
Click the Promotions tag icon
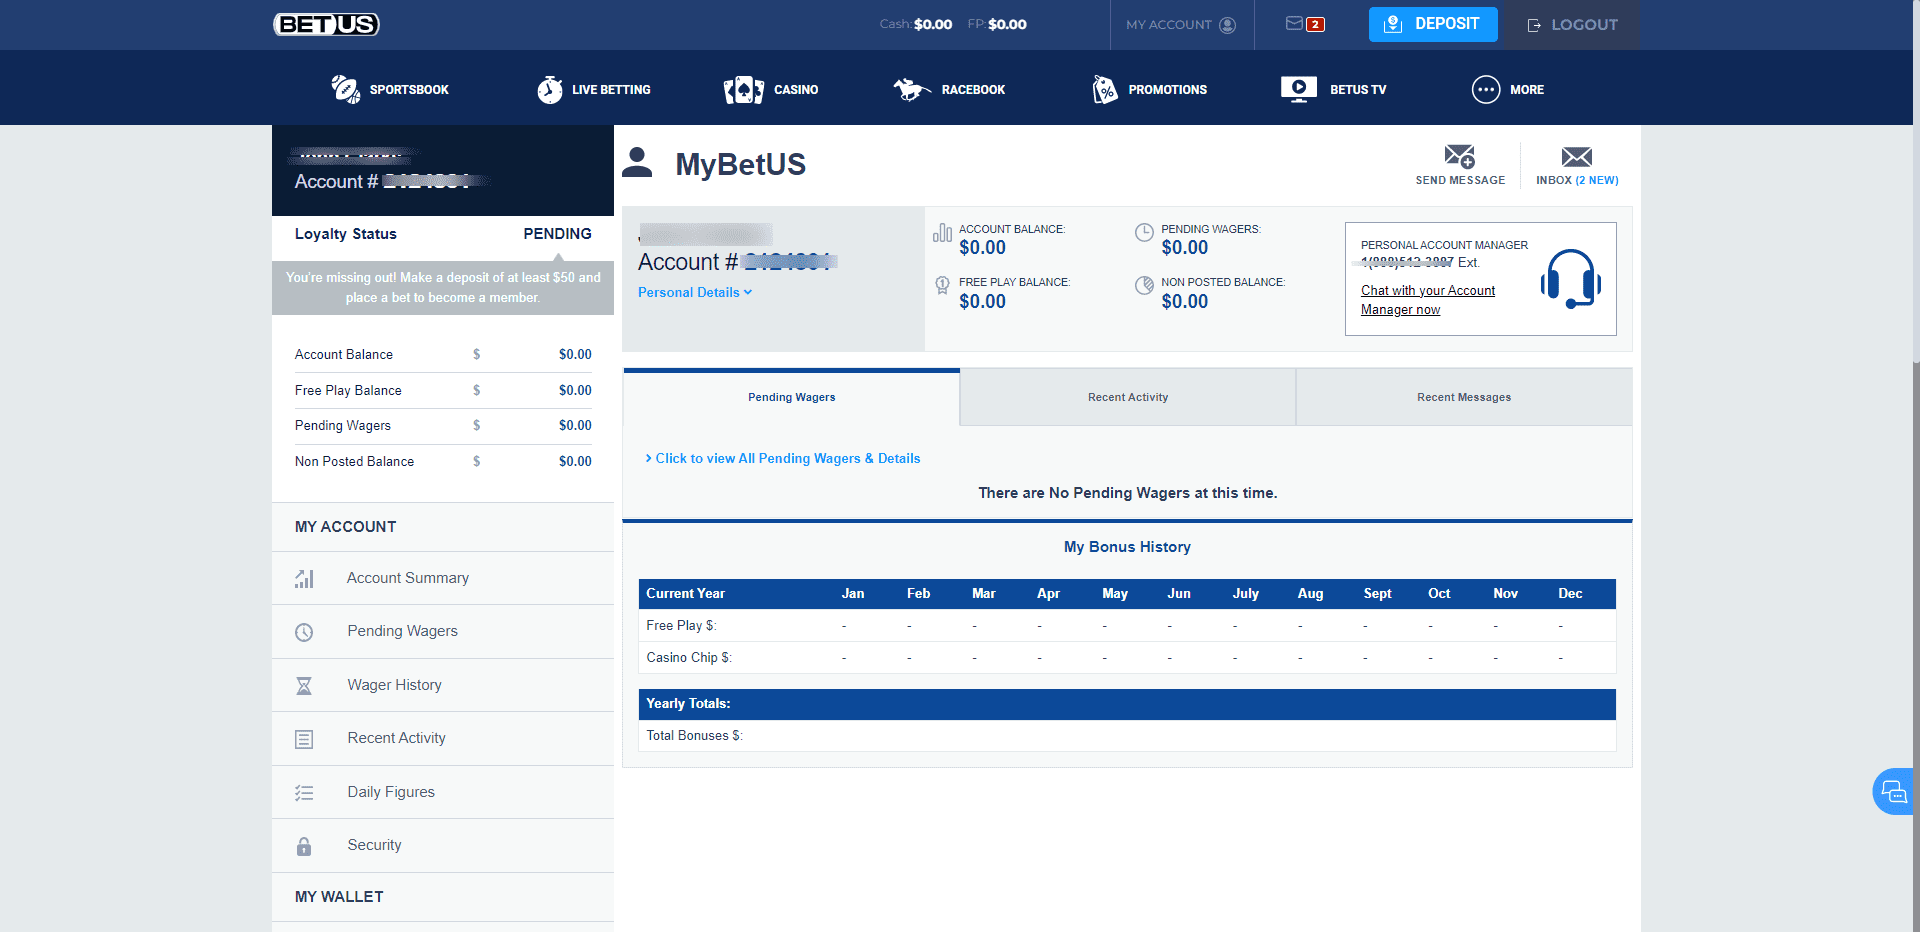pyautogui.click(x=1104, y=89)
